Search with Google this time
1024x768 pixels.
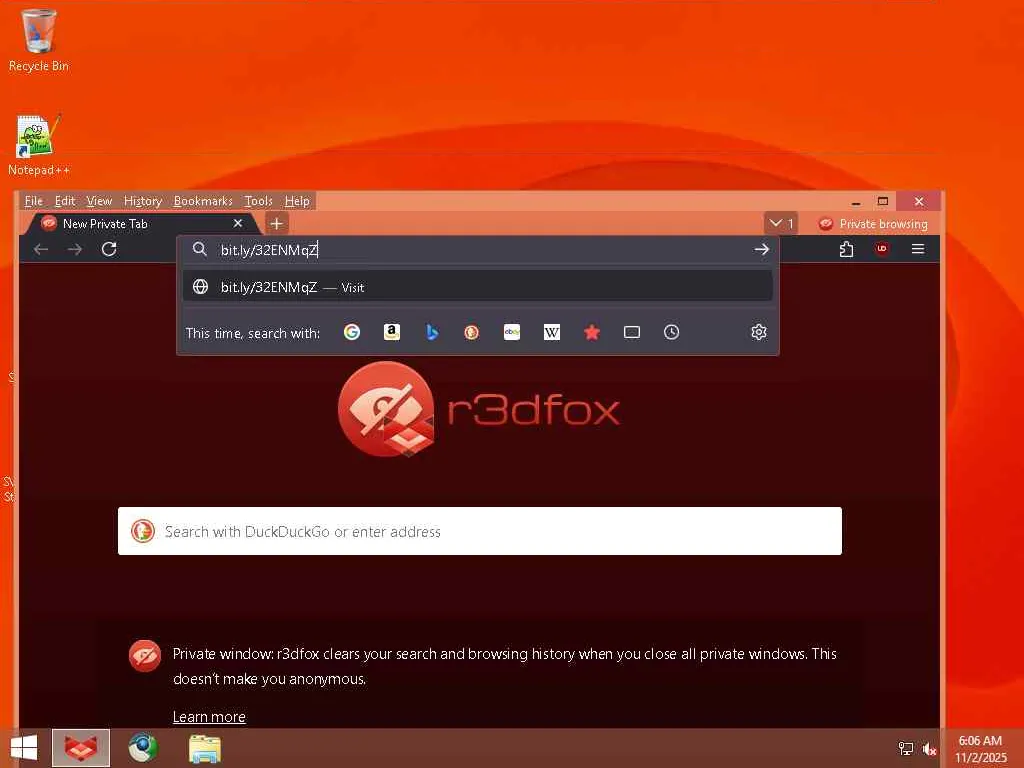352,332
